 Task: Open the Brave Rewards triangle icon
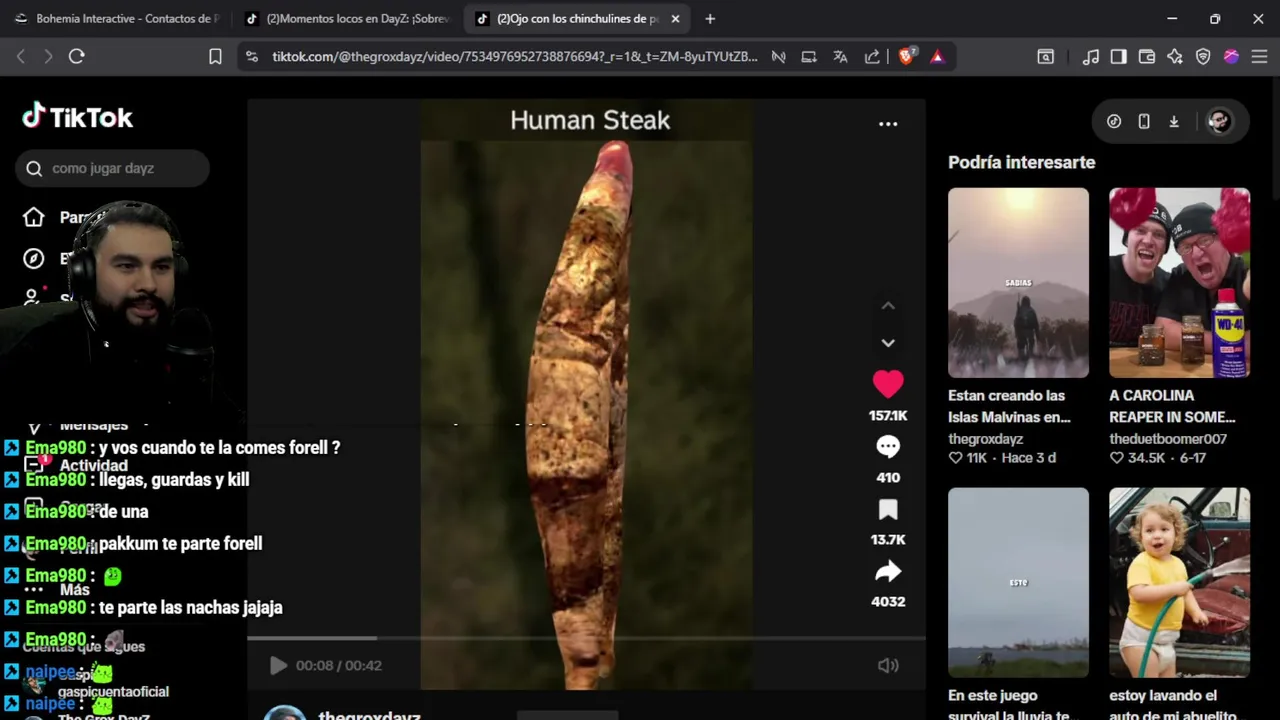point(937,57)
